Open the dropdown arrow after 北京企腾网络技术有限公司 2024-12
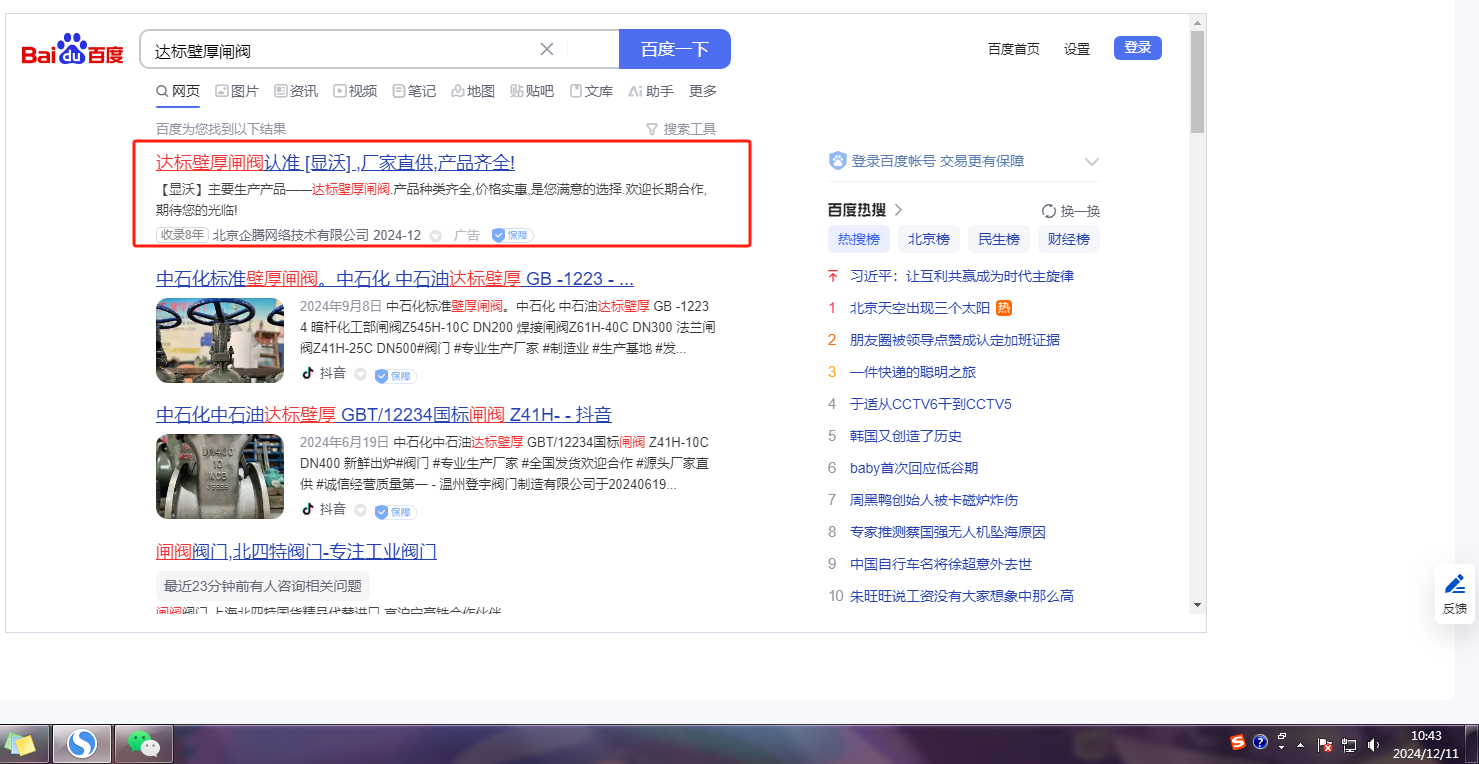This screenshot has height=764, width=1479. click(x=435, y=236)
